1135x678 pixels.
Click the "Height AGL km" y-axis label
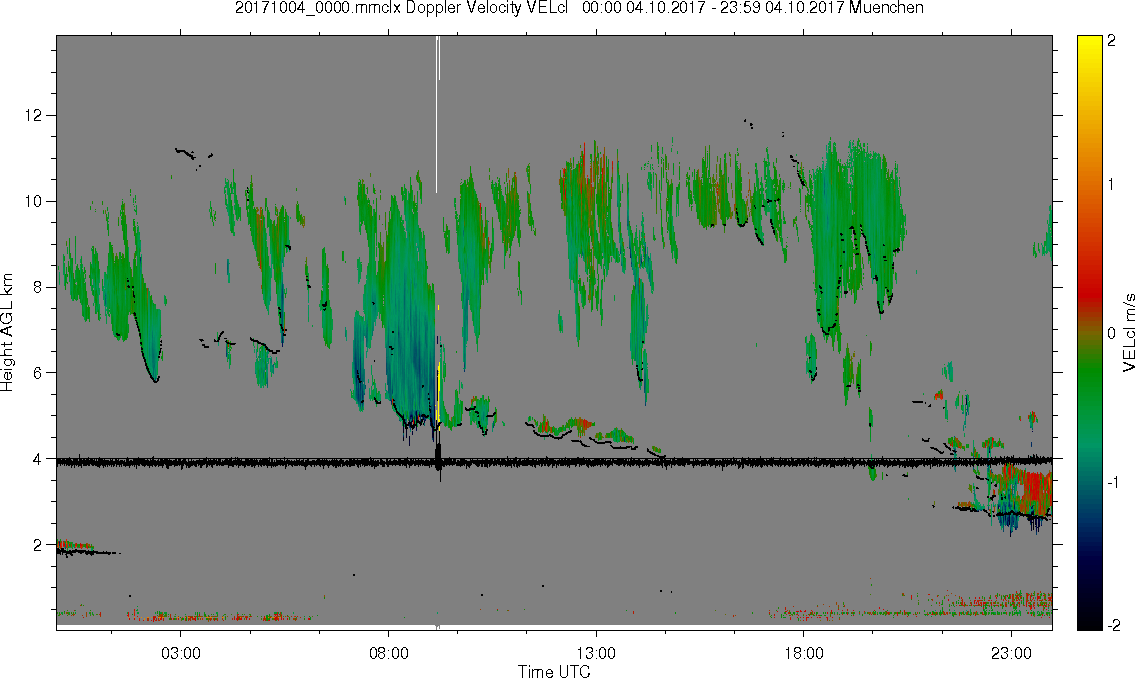point(7,333)
